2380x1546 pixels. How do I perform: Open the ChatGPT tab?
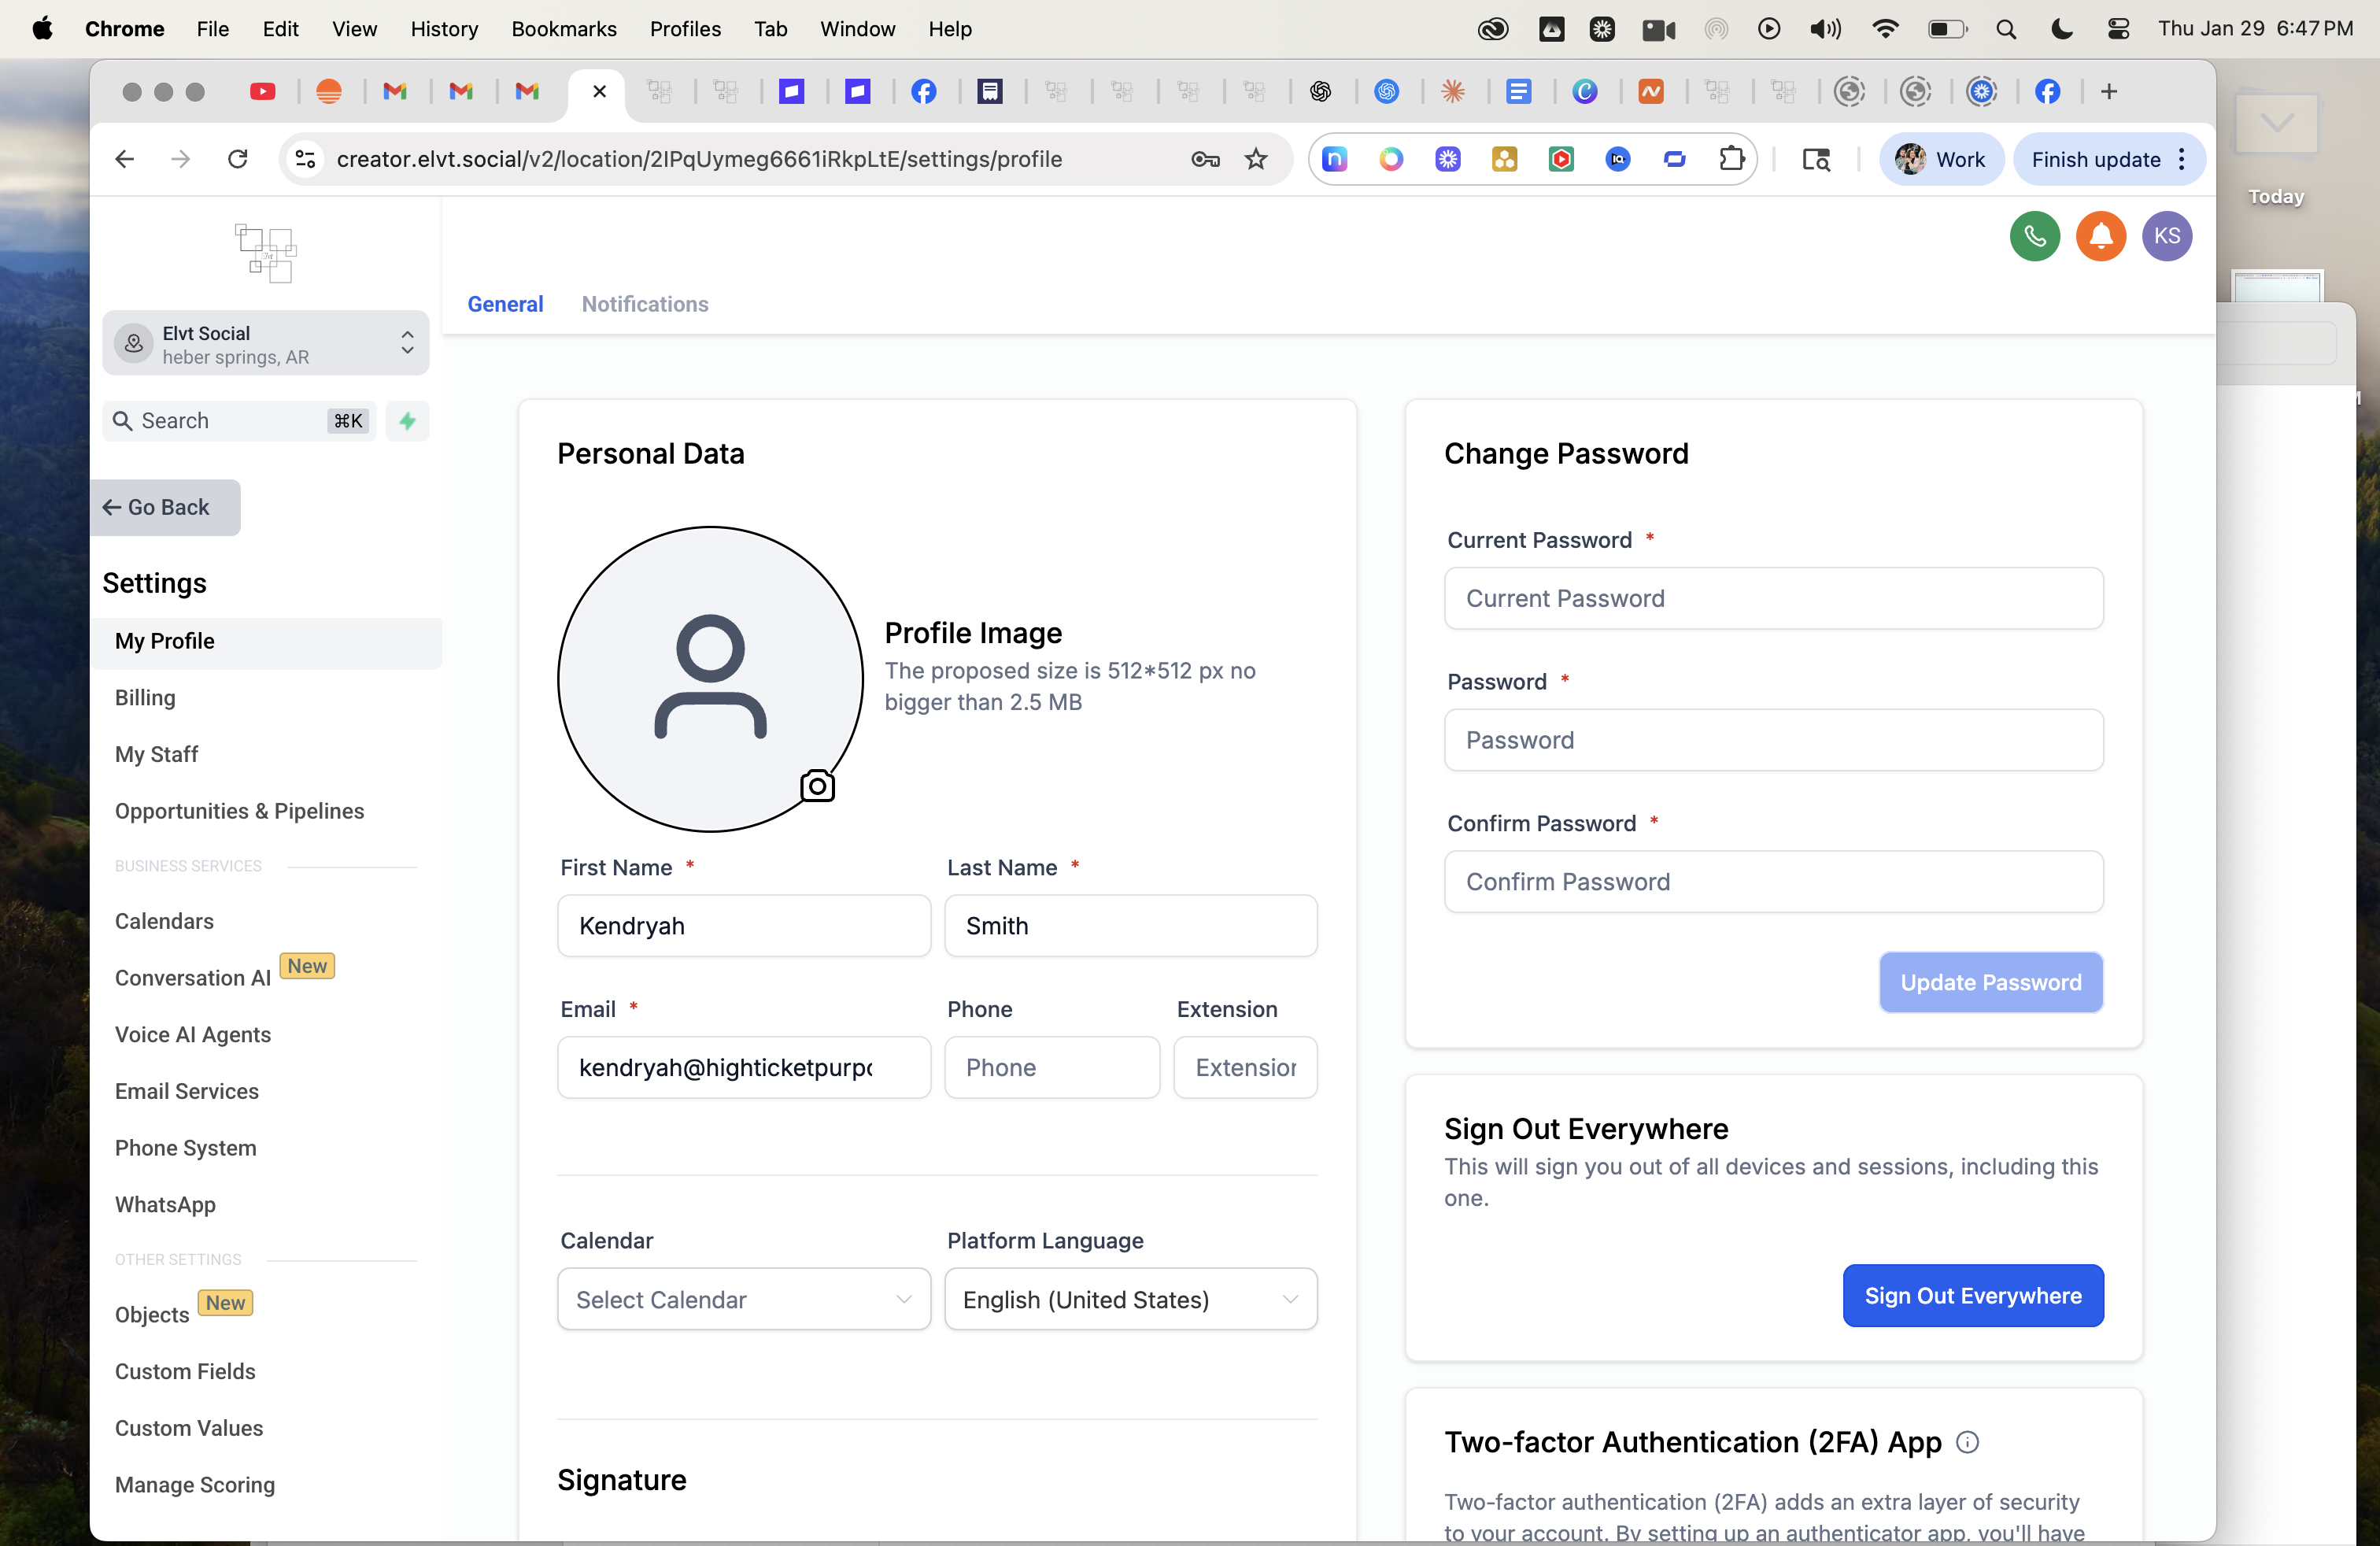click(x=1320, y=92)
